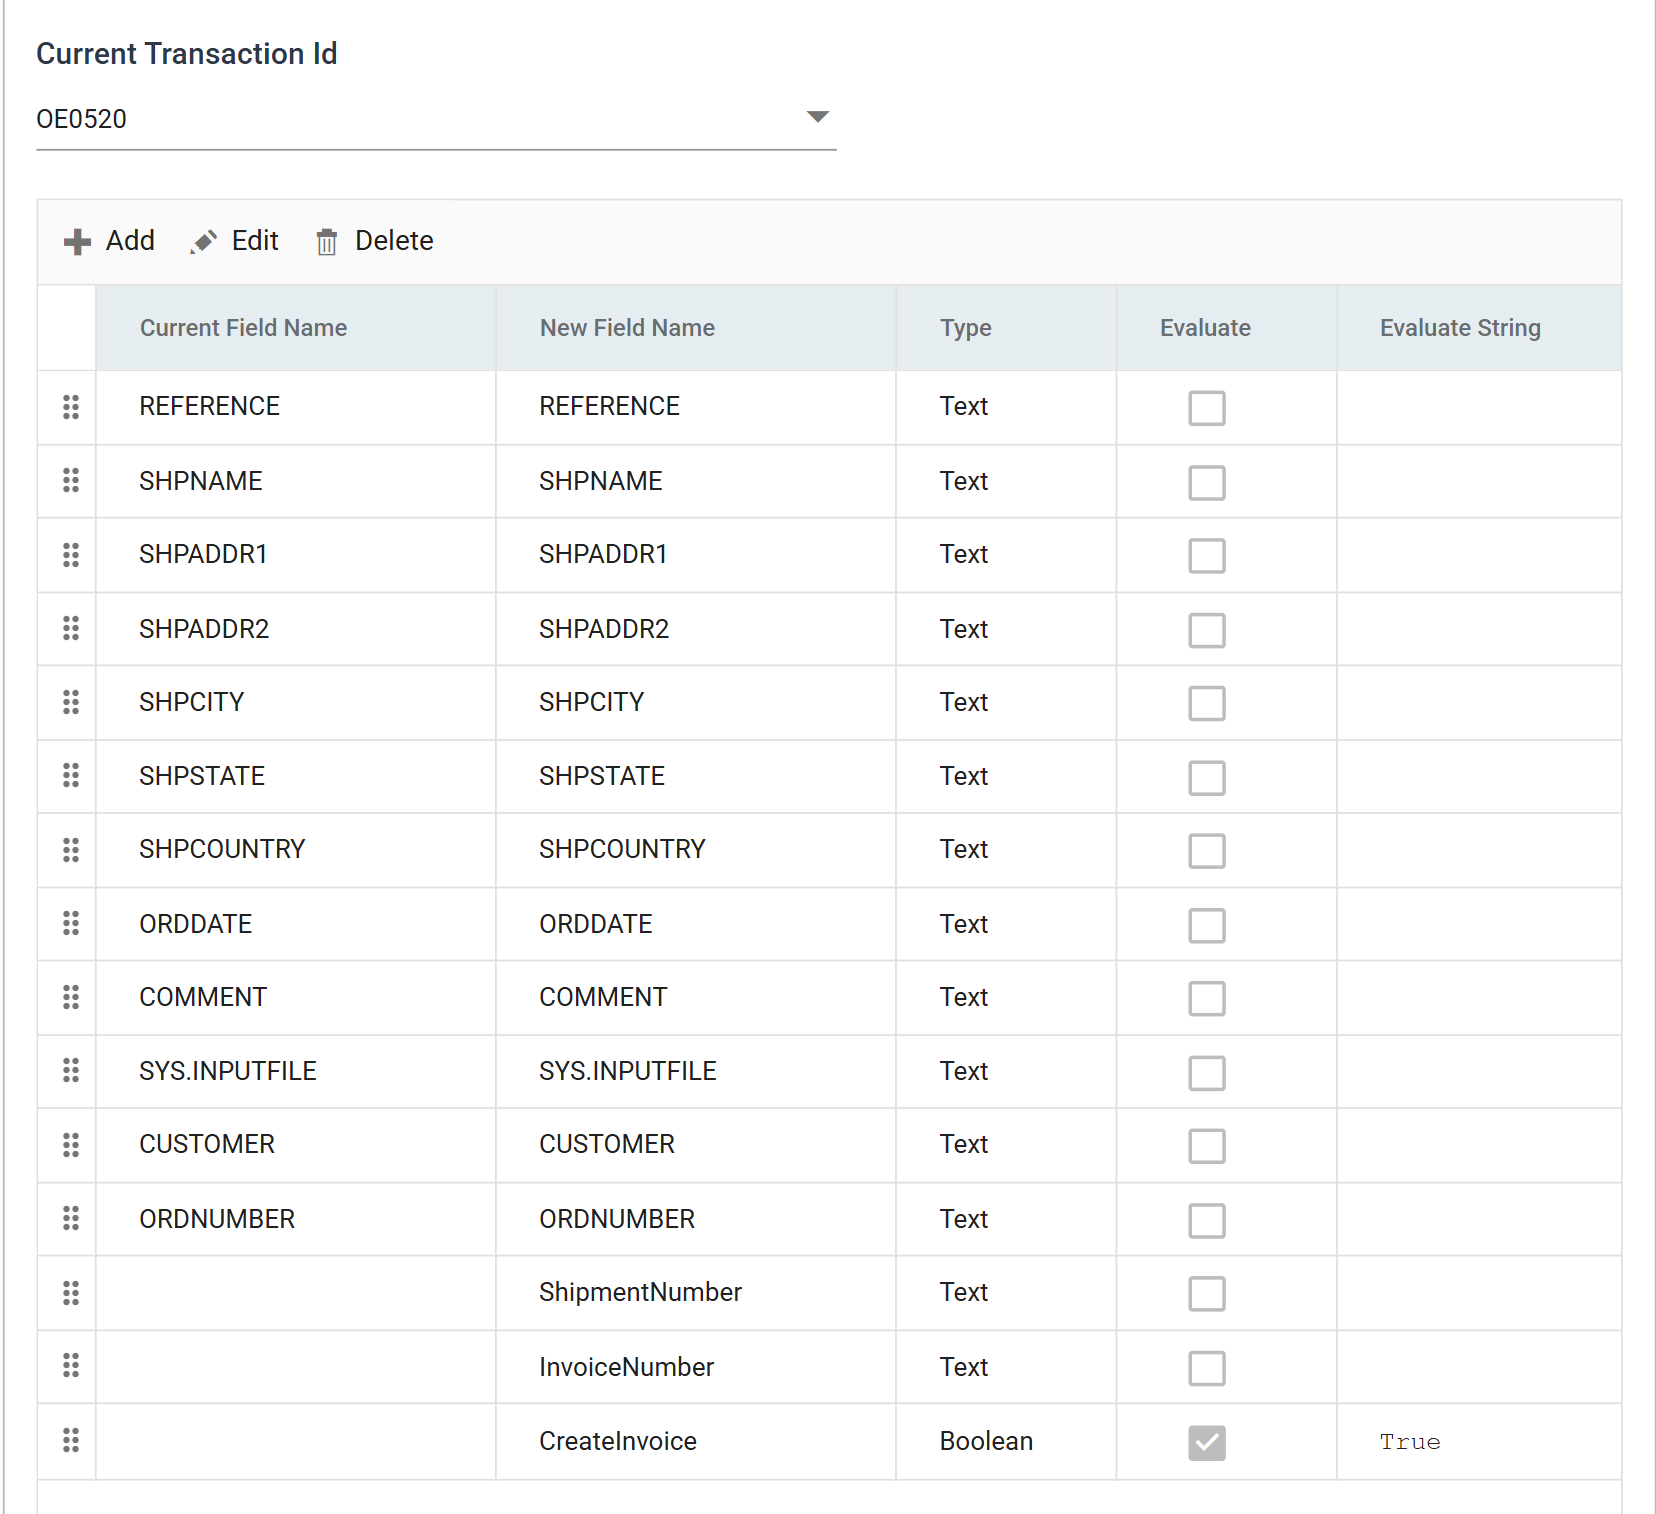
Task: Grab drag handle of COMMENT row
Action: pyautogui.click(x=71, y=997)
